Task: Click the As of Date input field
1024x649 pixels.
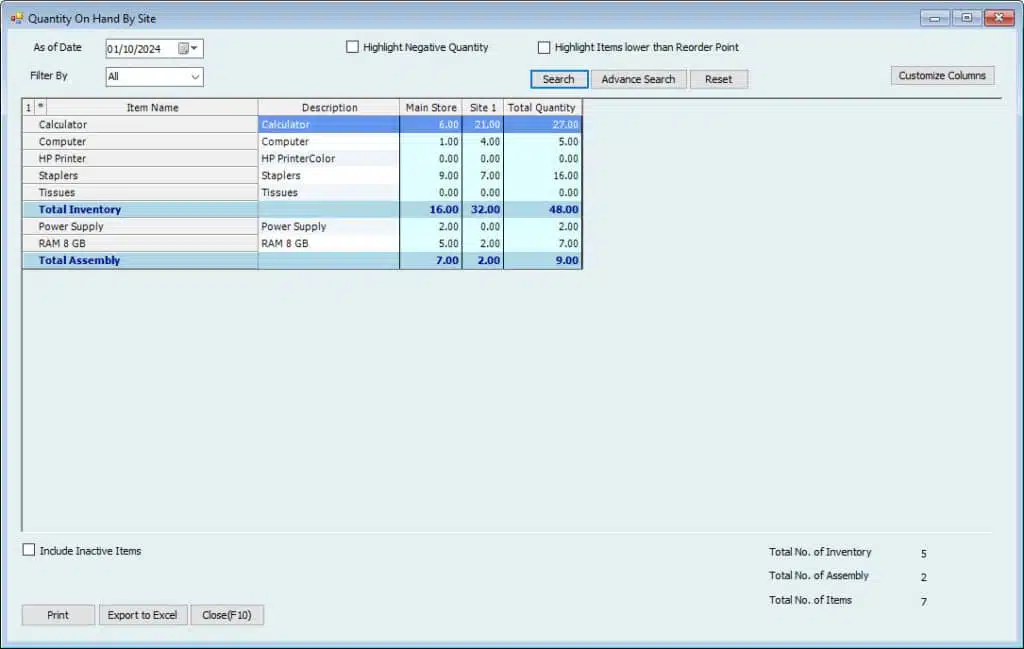Action: (140, 48)
